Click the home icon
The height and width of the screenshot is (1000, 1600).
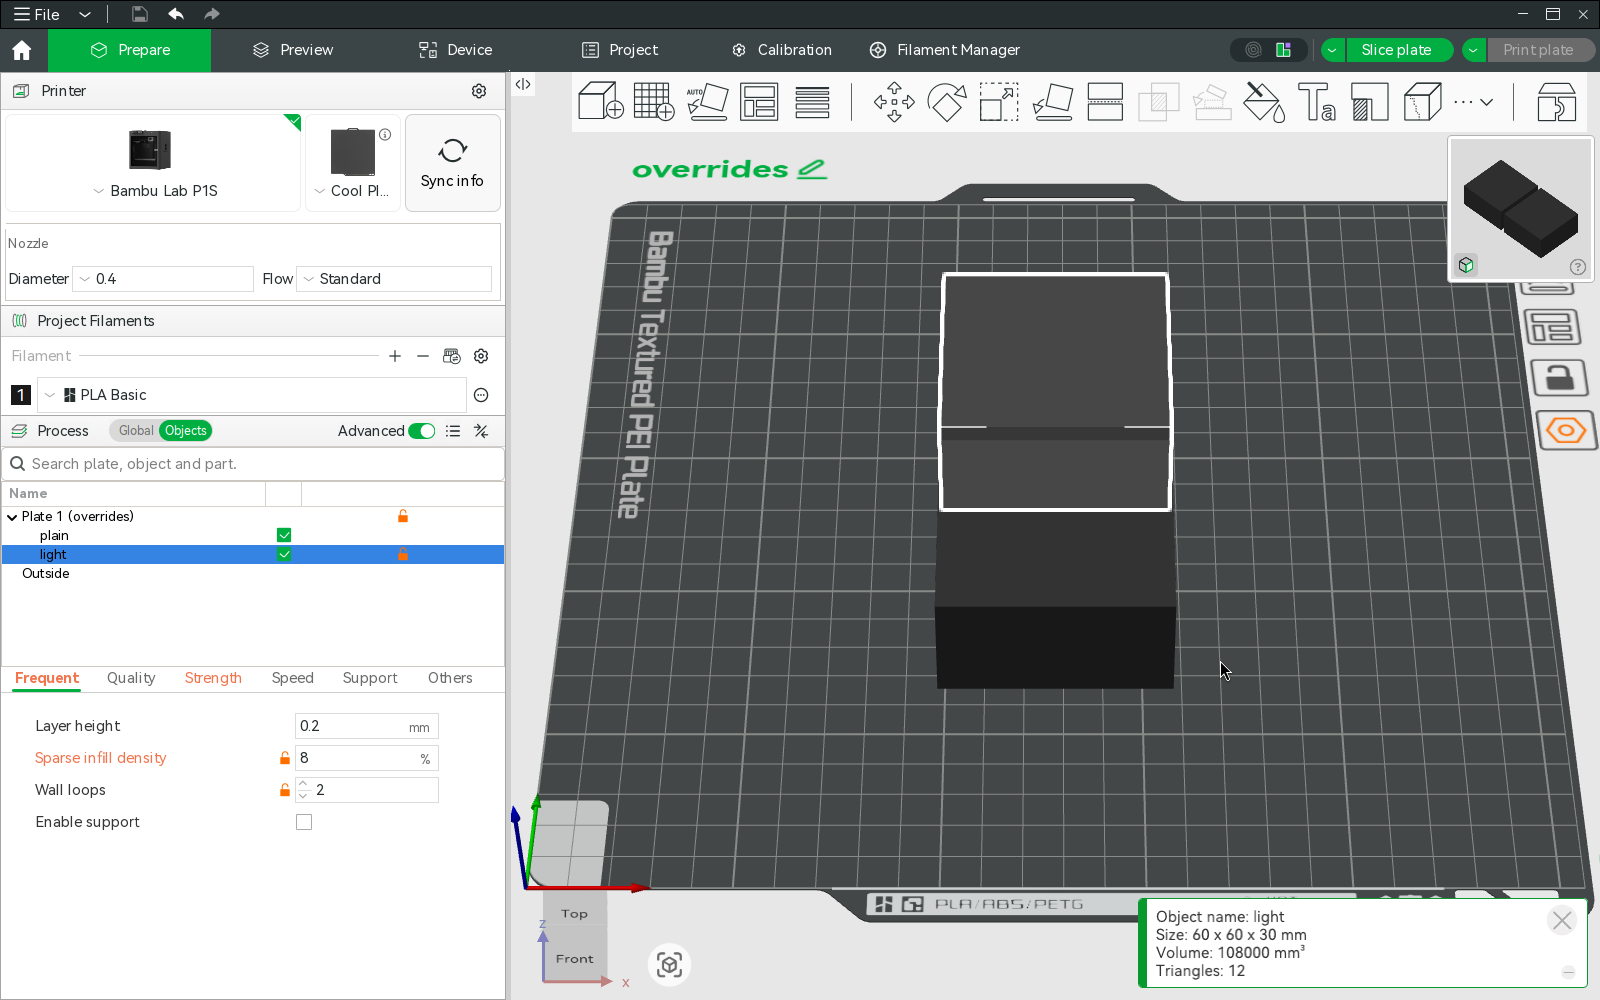pos(22,50)
